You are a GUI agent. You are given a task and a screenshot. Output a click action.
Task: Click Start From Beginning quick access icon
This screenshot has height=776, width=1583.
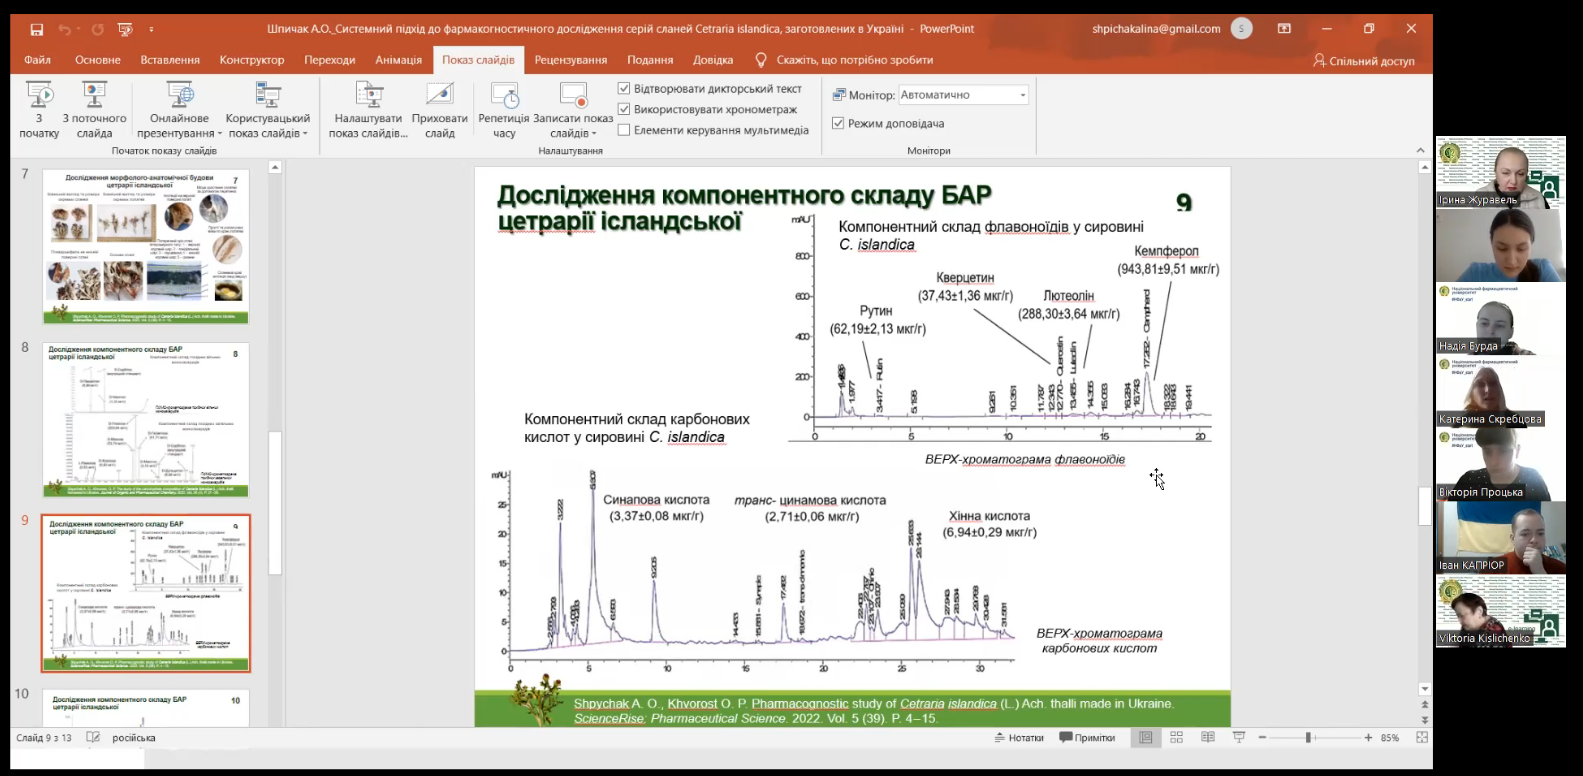[125, 29]
